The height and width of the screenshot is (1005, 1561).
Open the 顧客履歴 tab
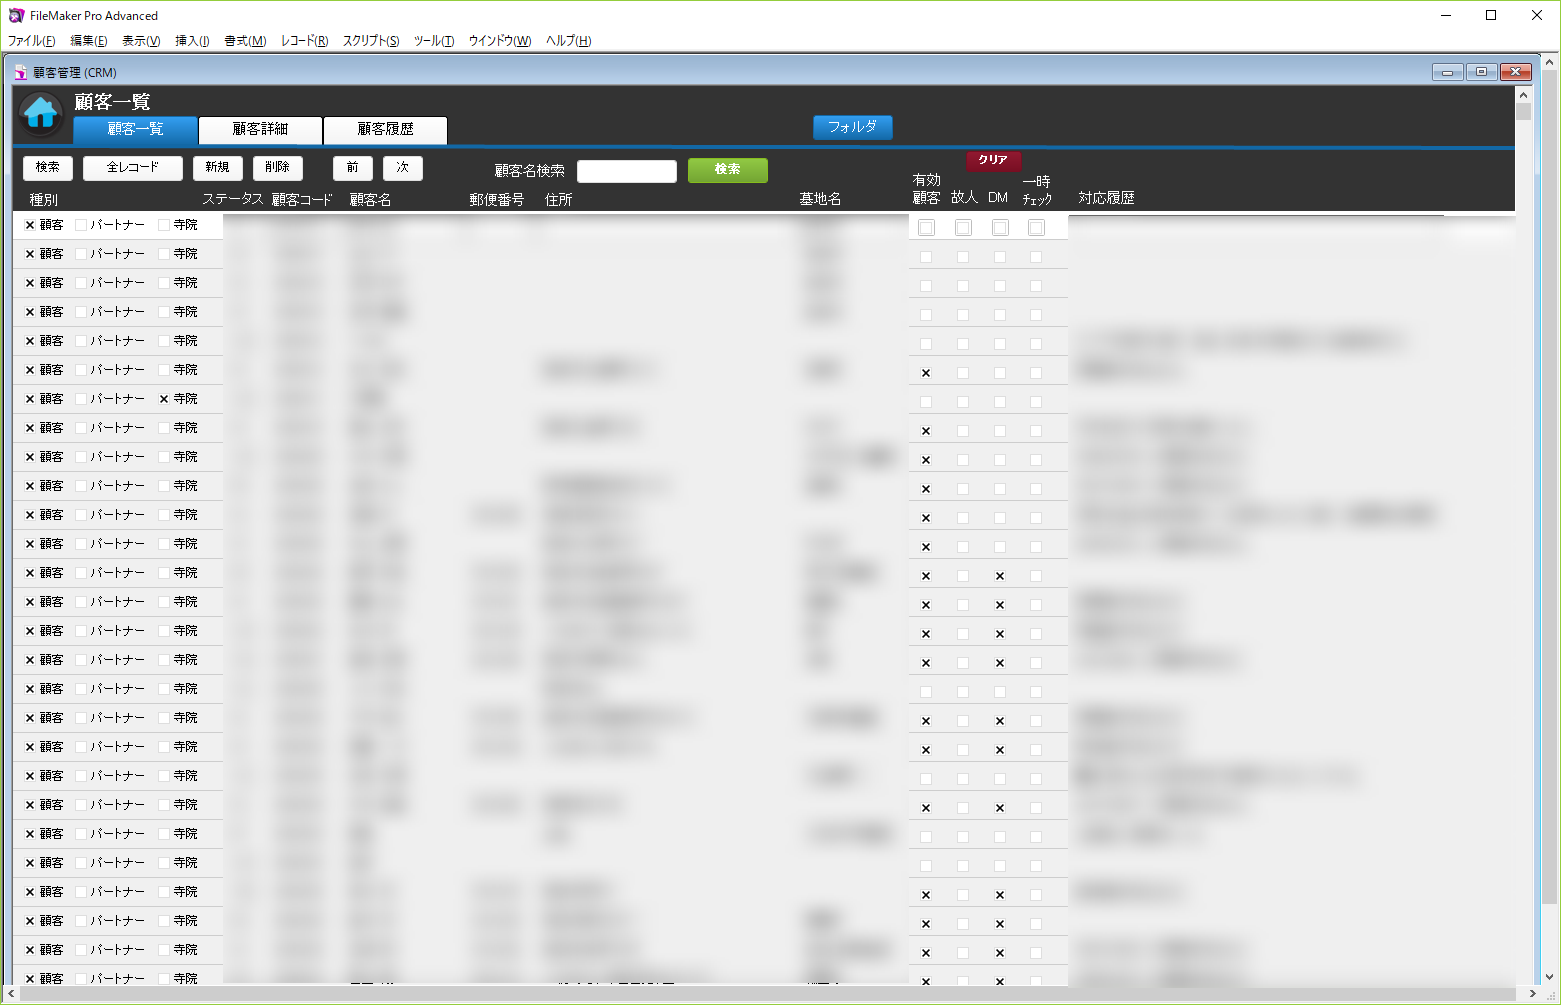click(385, 129)
